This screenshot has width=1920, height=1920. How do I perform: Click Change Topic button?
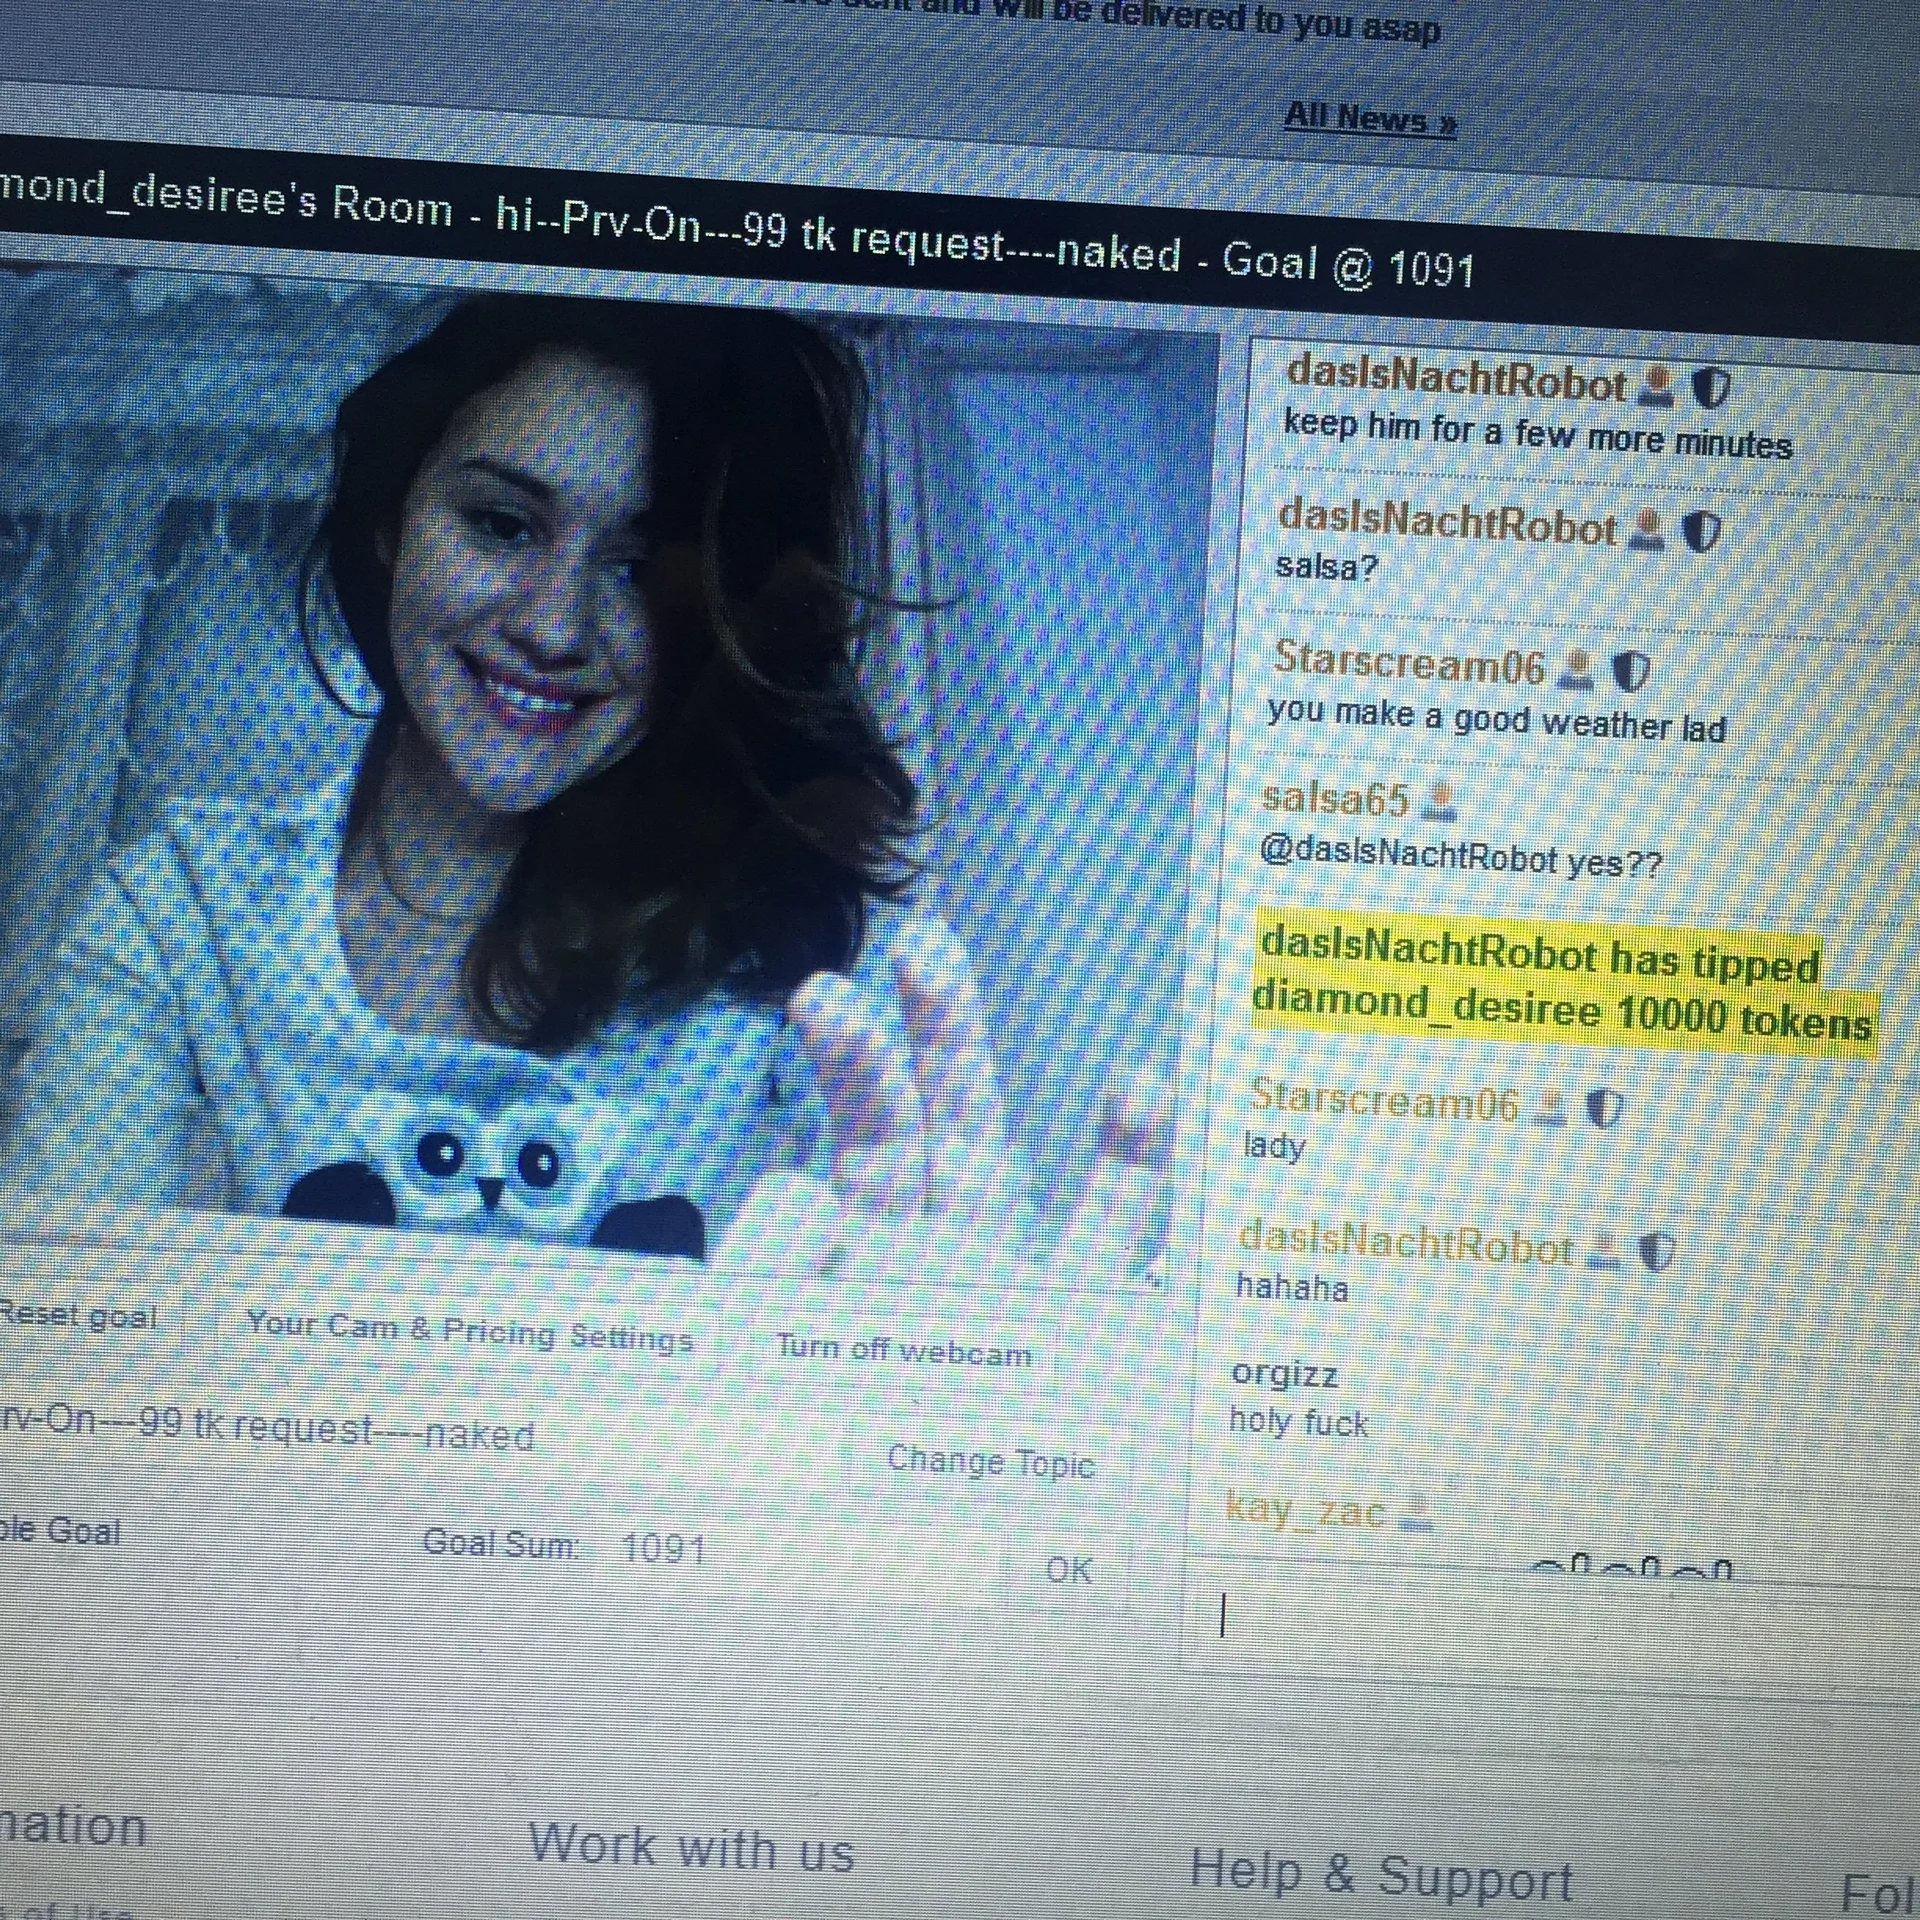pyautogui.click(x=990, y=1463)
